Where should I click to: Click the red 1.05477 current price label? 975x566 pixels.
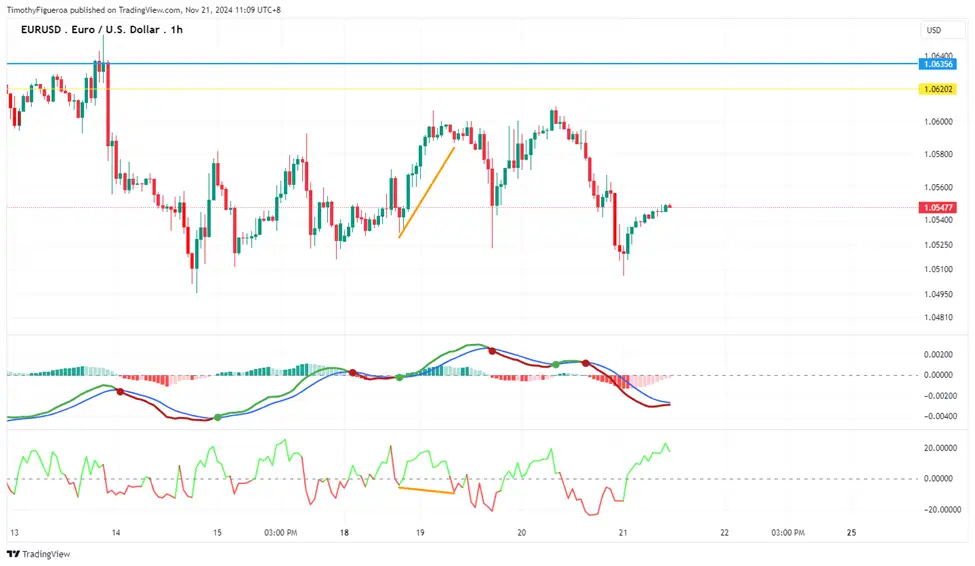[938, 208]
